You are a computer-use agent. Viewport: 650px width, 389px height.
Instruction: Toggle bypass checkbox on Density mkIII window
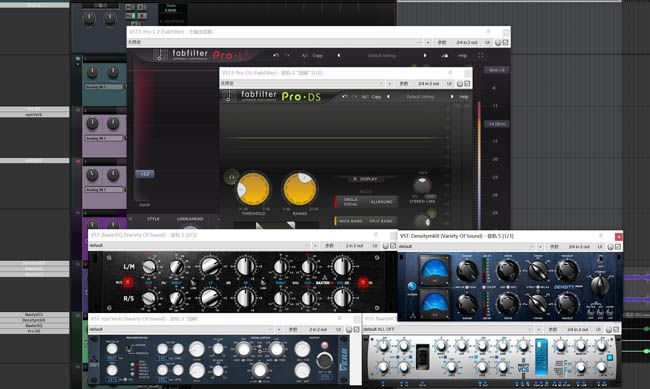click(618, 246)
